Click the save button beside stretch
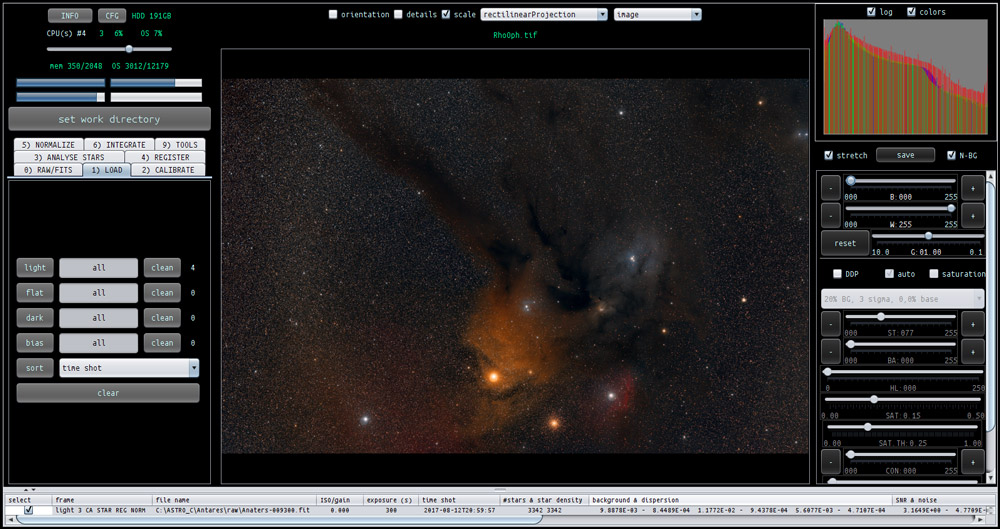The height and width of the screenshot is (529, 1000). point(905,155)
